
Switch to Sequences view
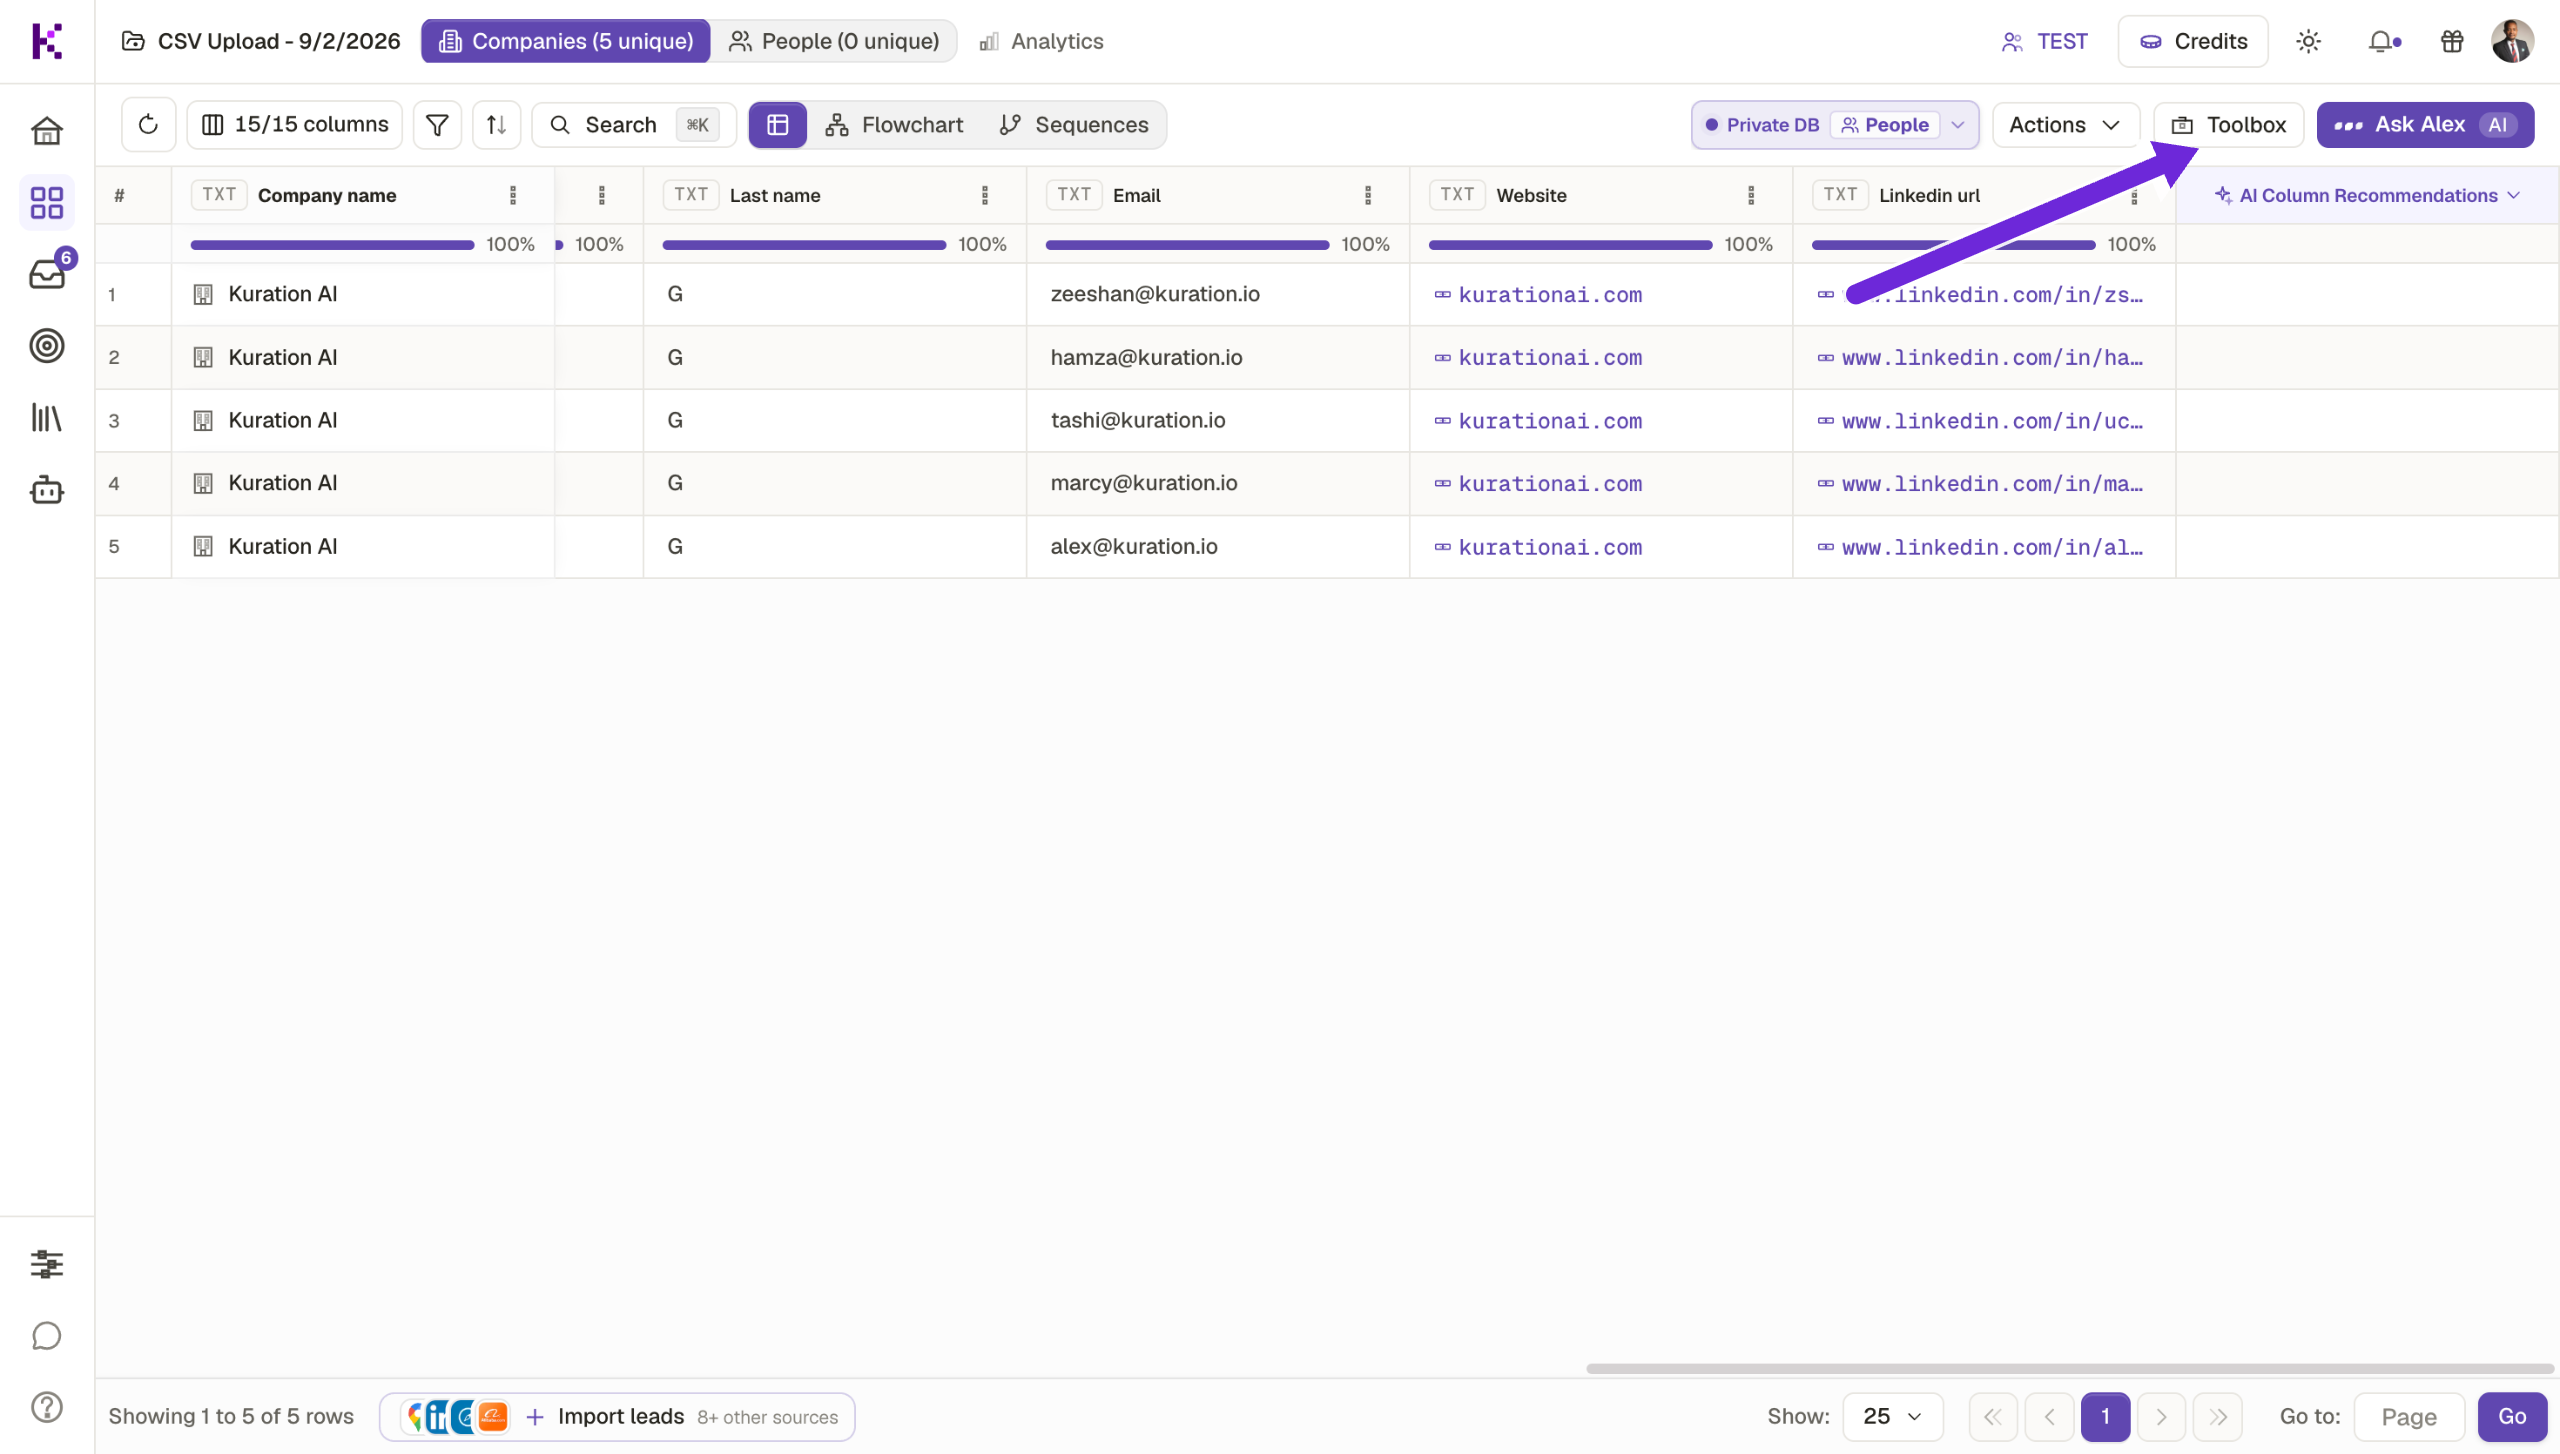[x=1074, y=125]
